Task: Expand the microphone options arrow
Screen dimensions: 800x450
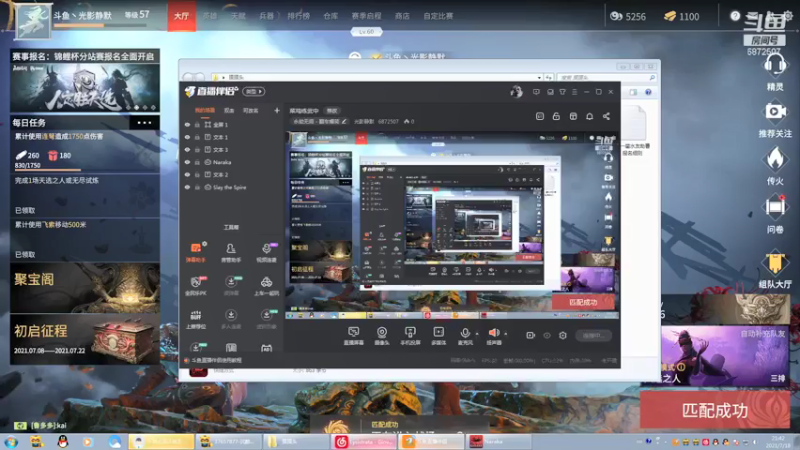Action: (x=477, y=334)
